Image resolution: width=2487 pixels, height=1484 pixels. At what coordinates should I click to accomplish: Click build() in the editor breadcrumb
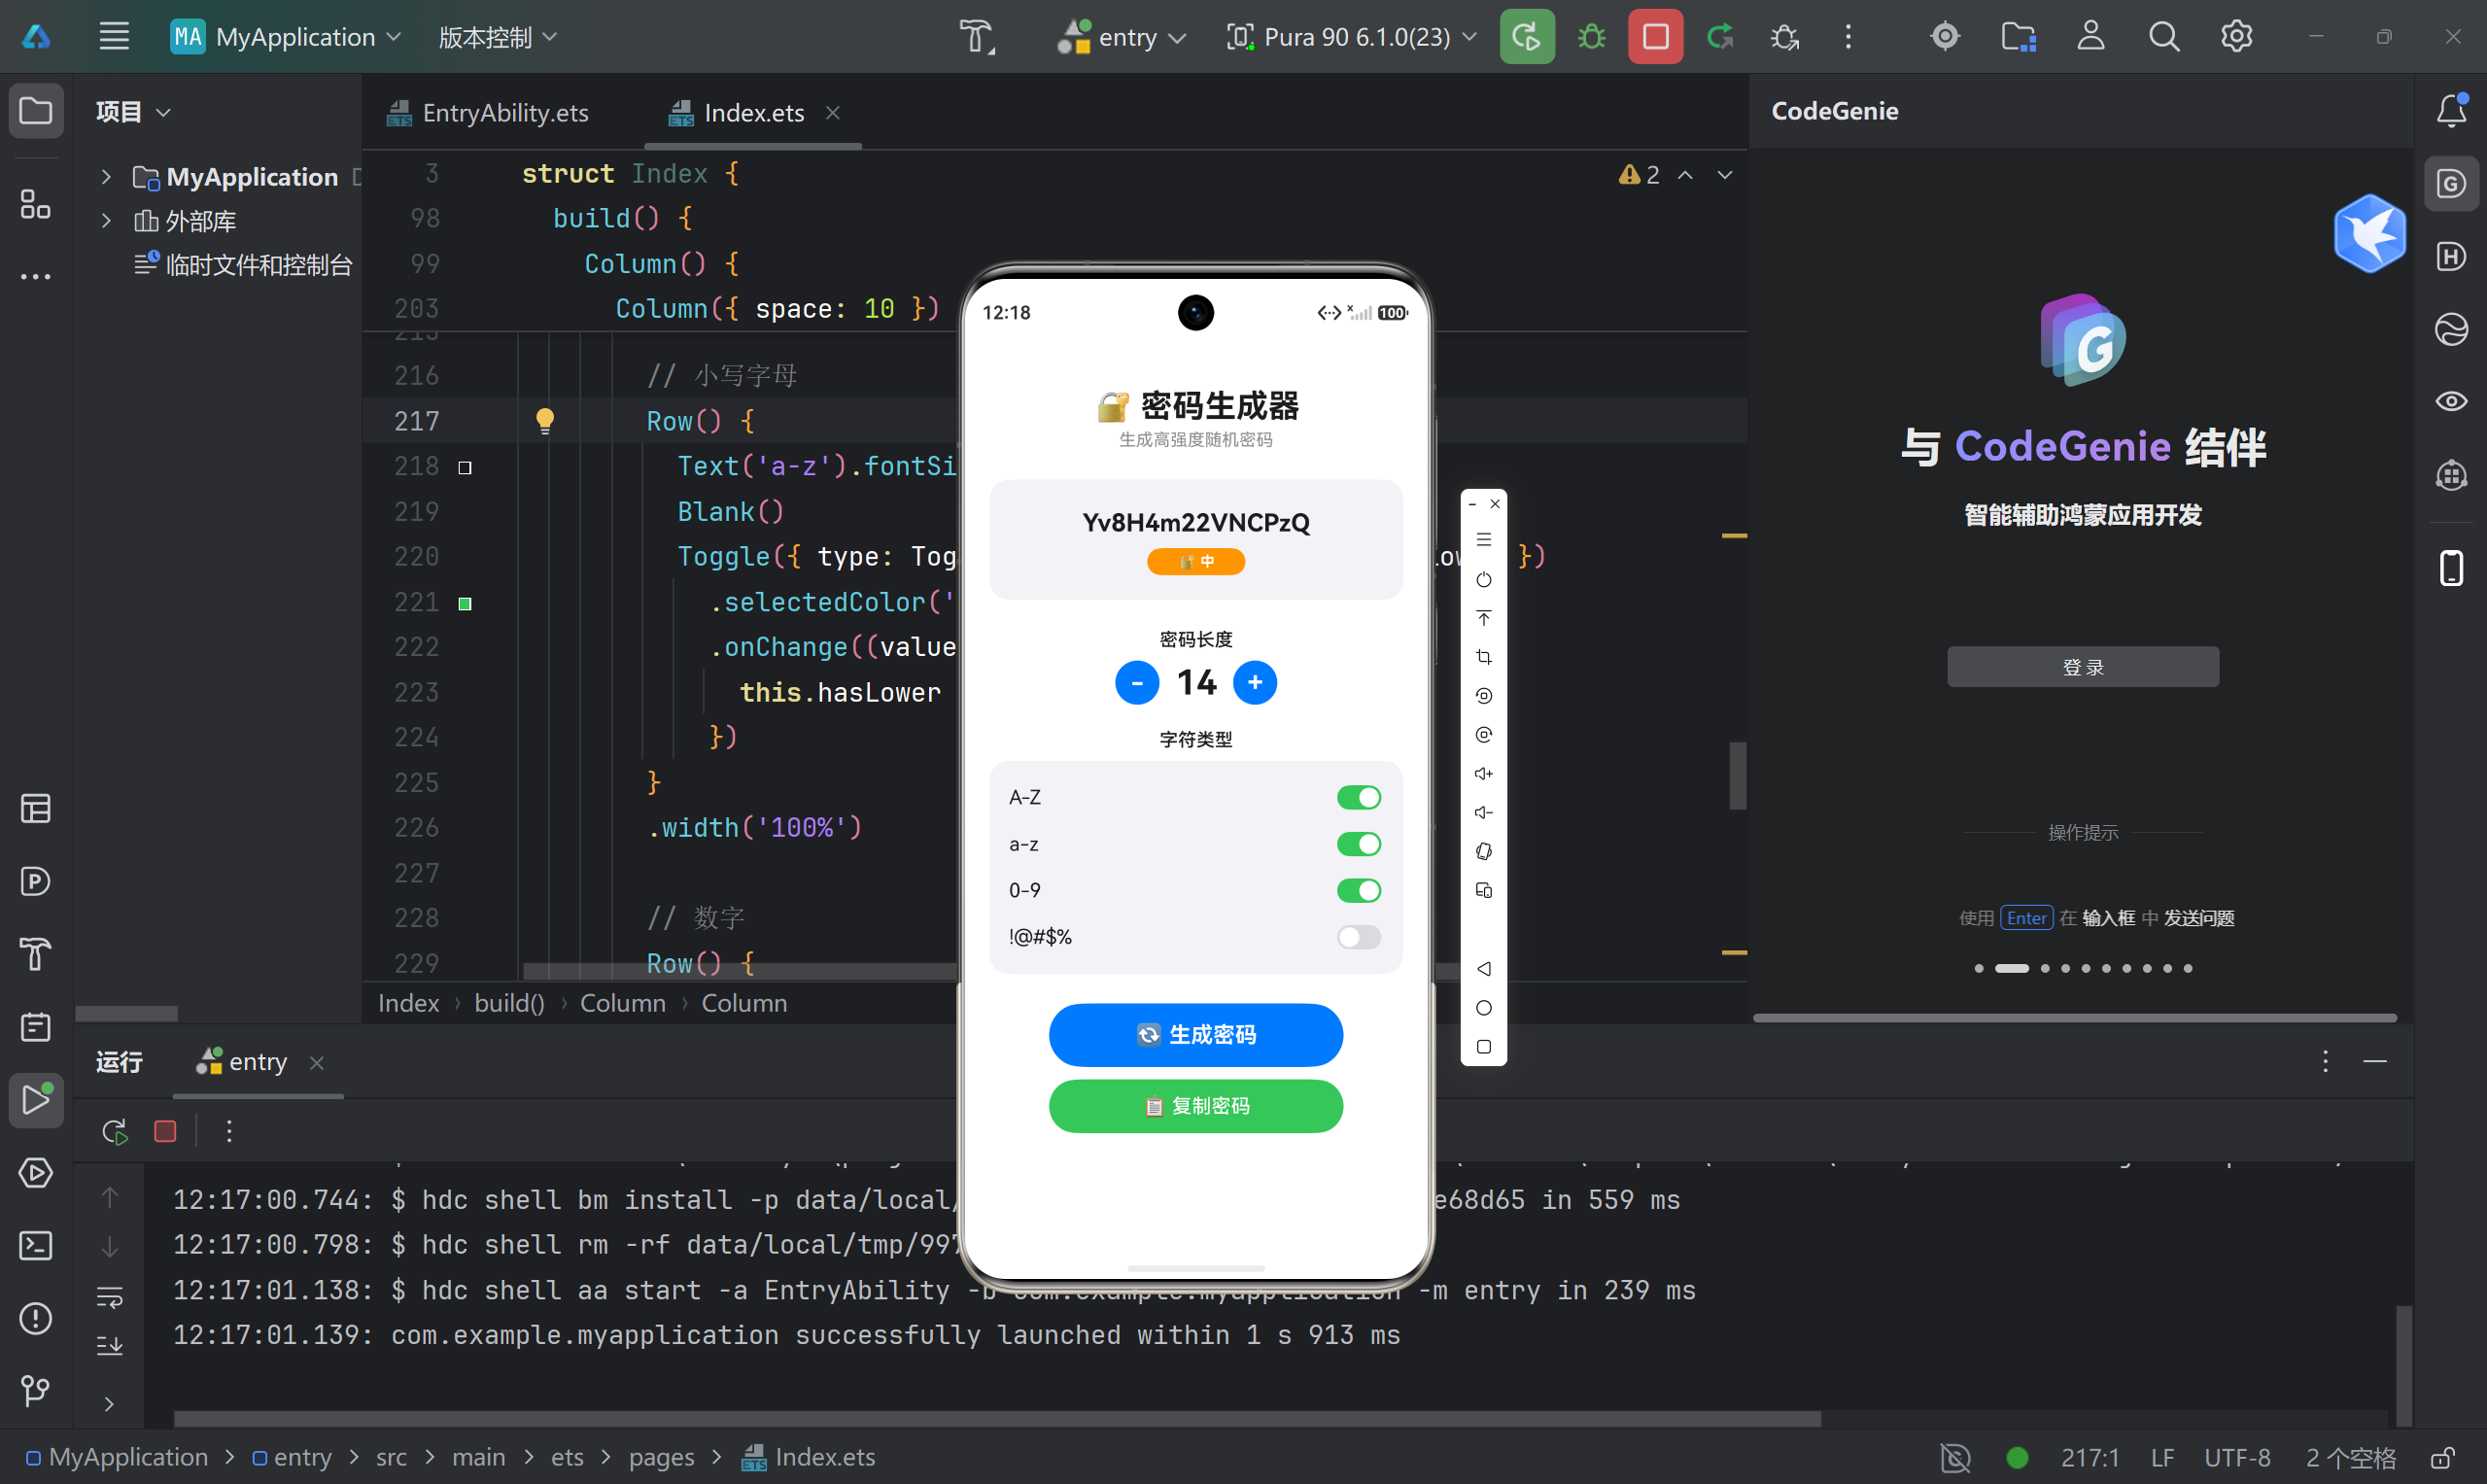coord(509,1003)
